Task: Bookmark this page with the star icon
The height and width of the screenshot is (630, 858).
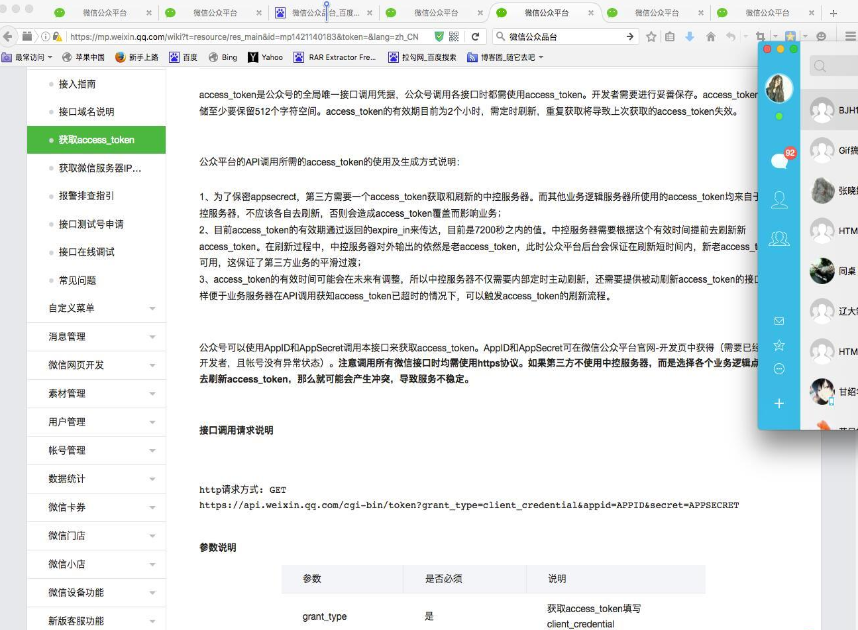Action: (651, 37)
